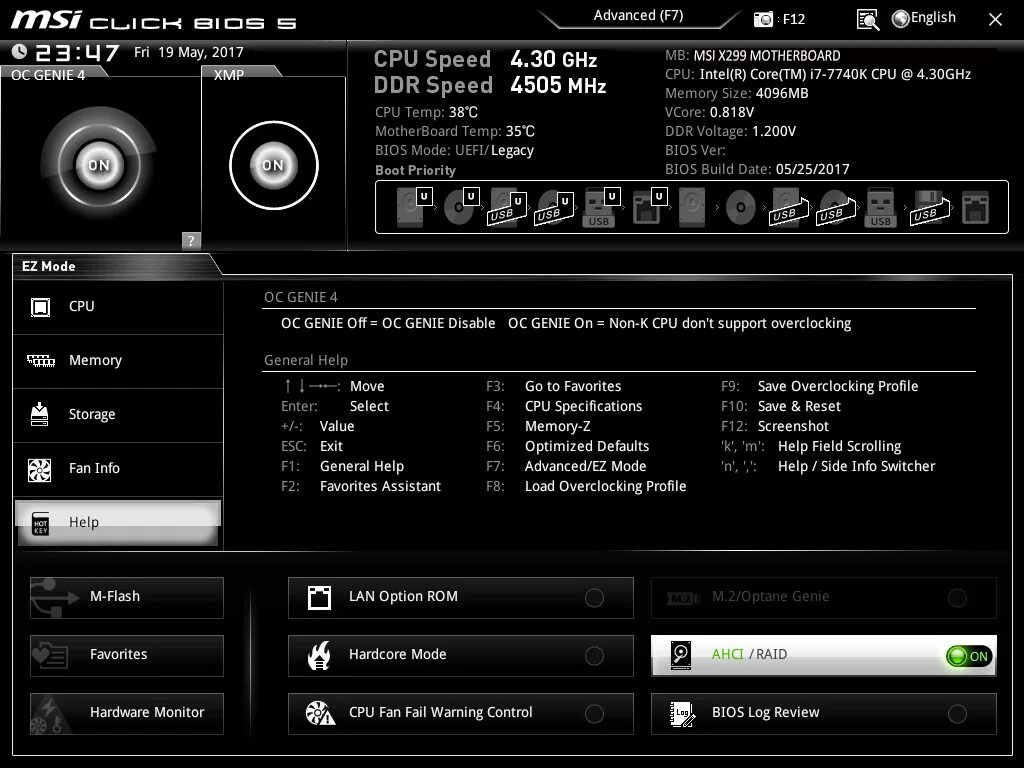Screen dimensions: 1024x768
Task: Click the DDR Voltage 1.200V reading
Action: 730,131
